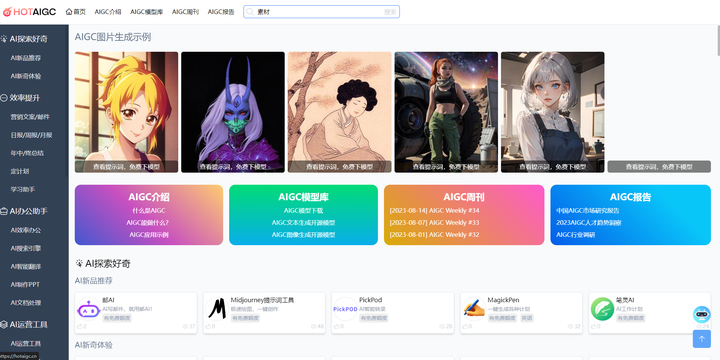Open AIGC Weekly #32 link
Image resolution: width=720 pixels, height=360 pixels.
pos(434,235)
